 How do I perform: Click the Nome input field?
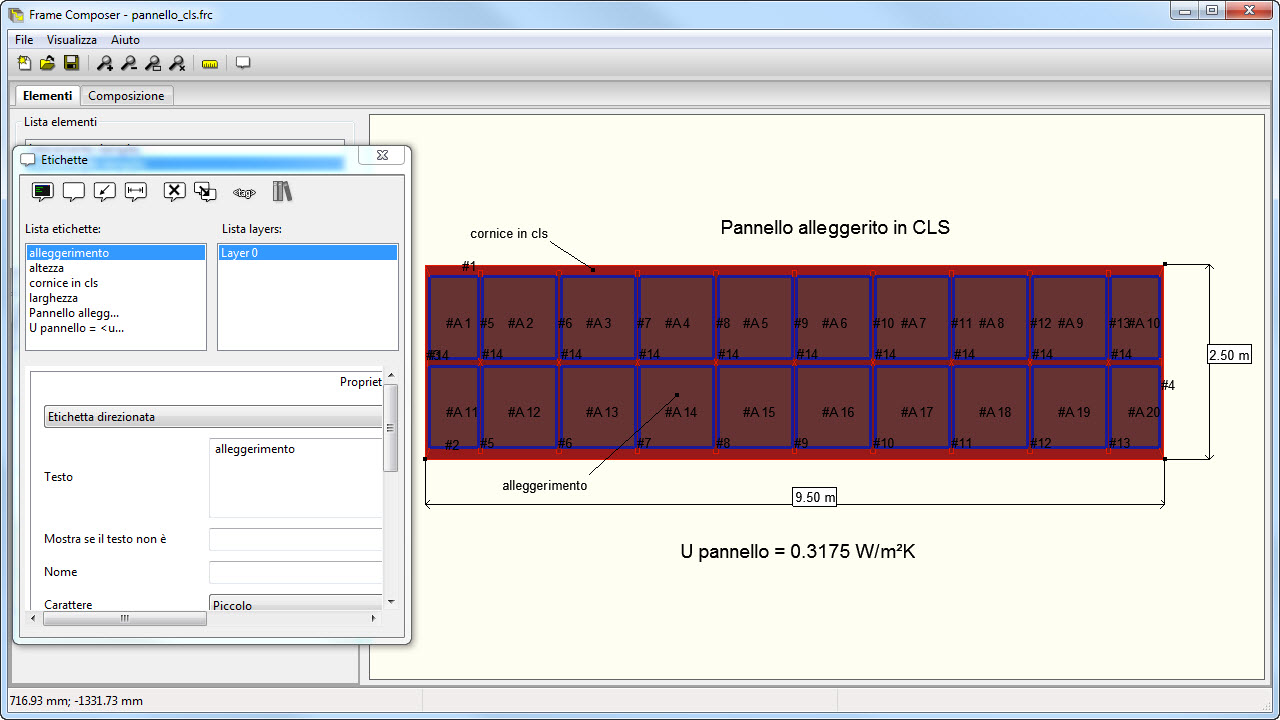click(x=296, y=572)
